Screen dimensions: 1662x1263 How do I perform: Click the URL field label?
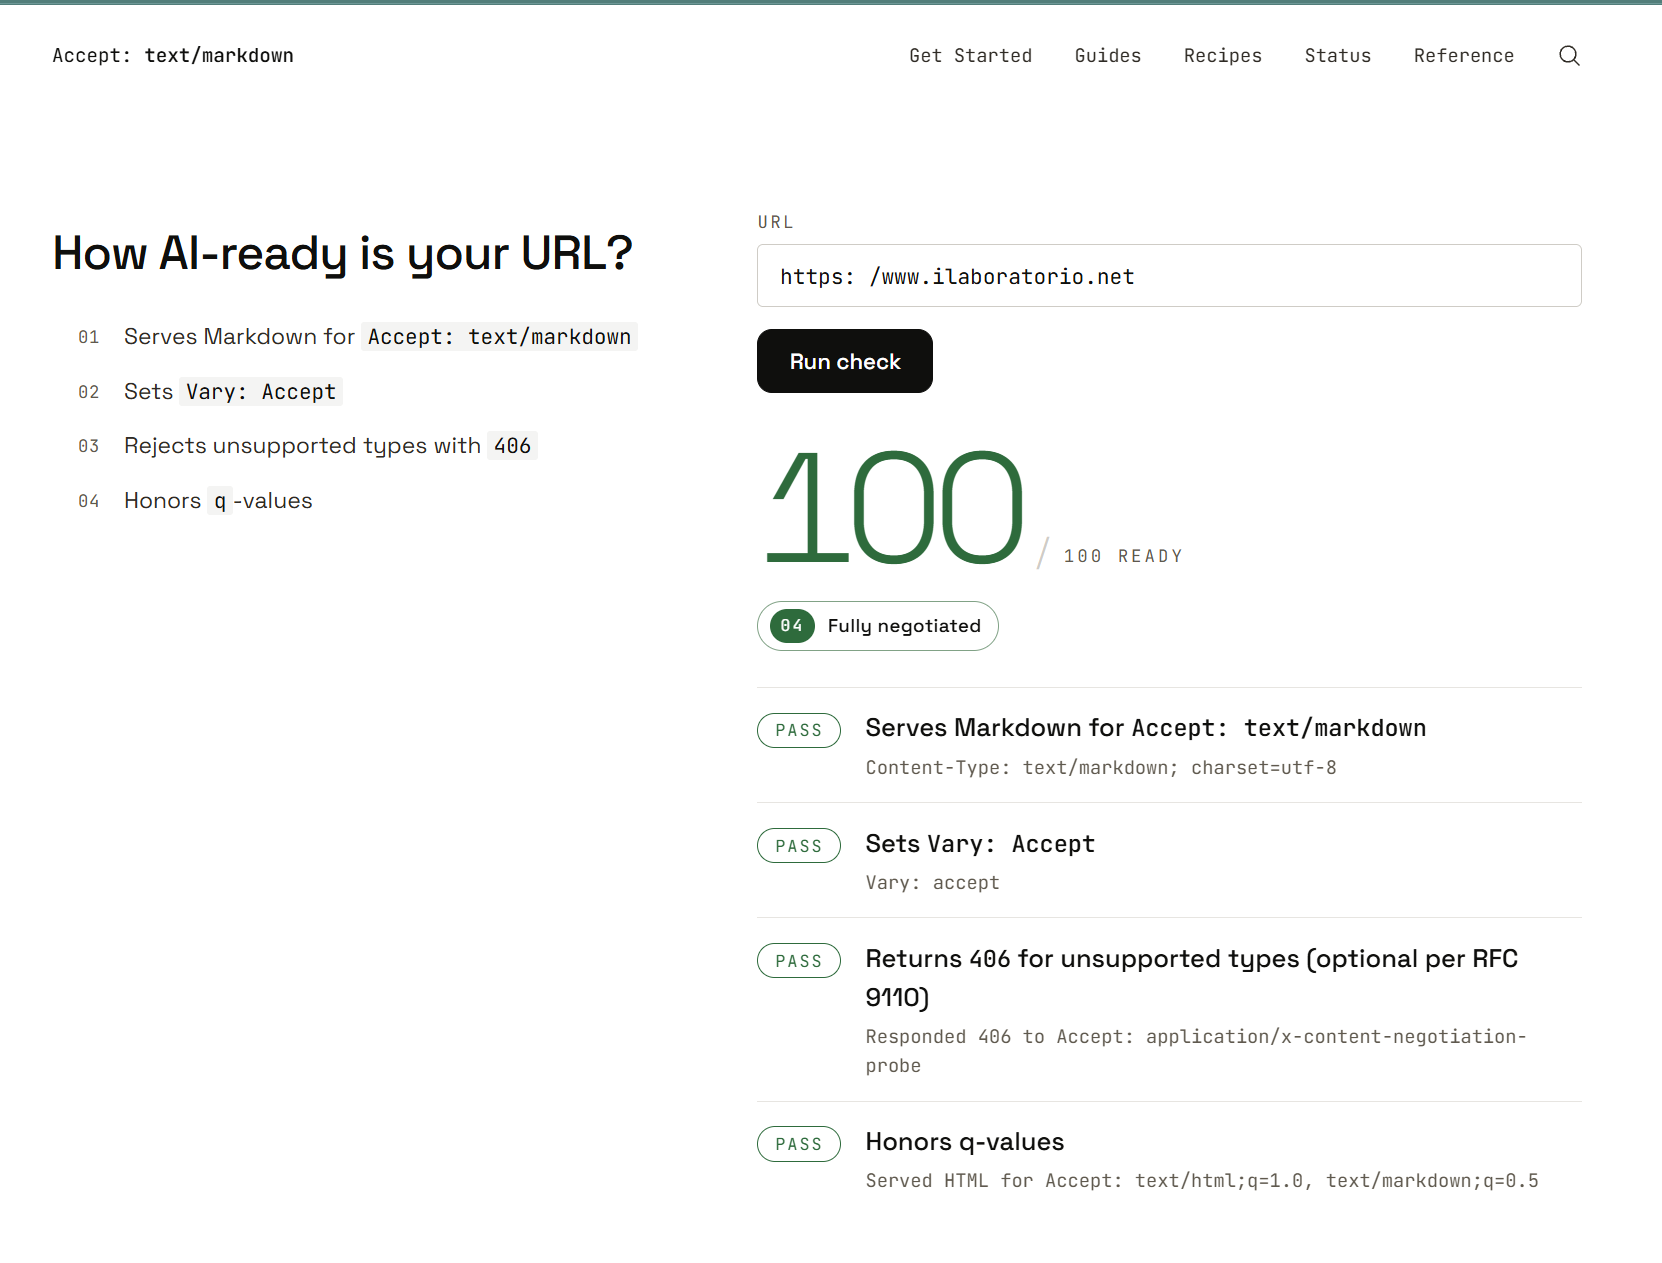point(775,222)
